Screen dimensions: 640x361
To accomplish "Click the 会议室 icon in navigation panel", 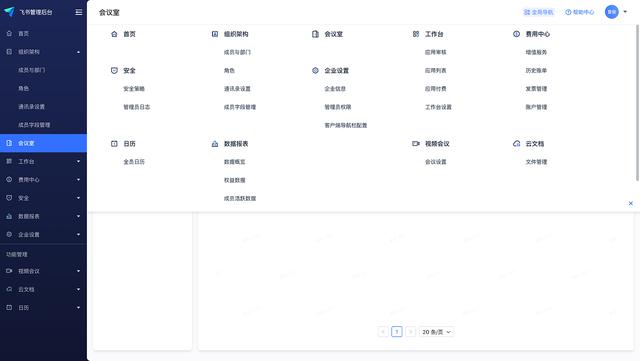I will (x=315, y=34).
